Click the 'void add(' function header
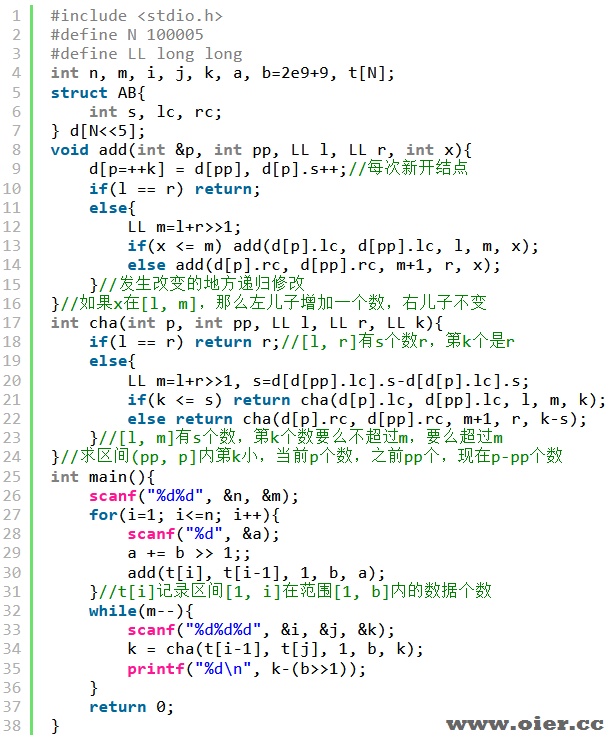 [261, 150]
